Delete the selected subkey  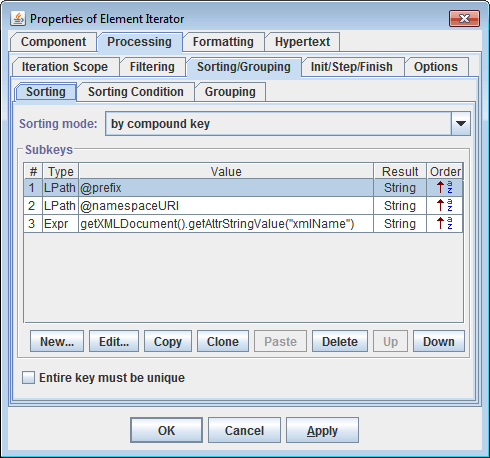340,341
